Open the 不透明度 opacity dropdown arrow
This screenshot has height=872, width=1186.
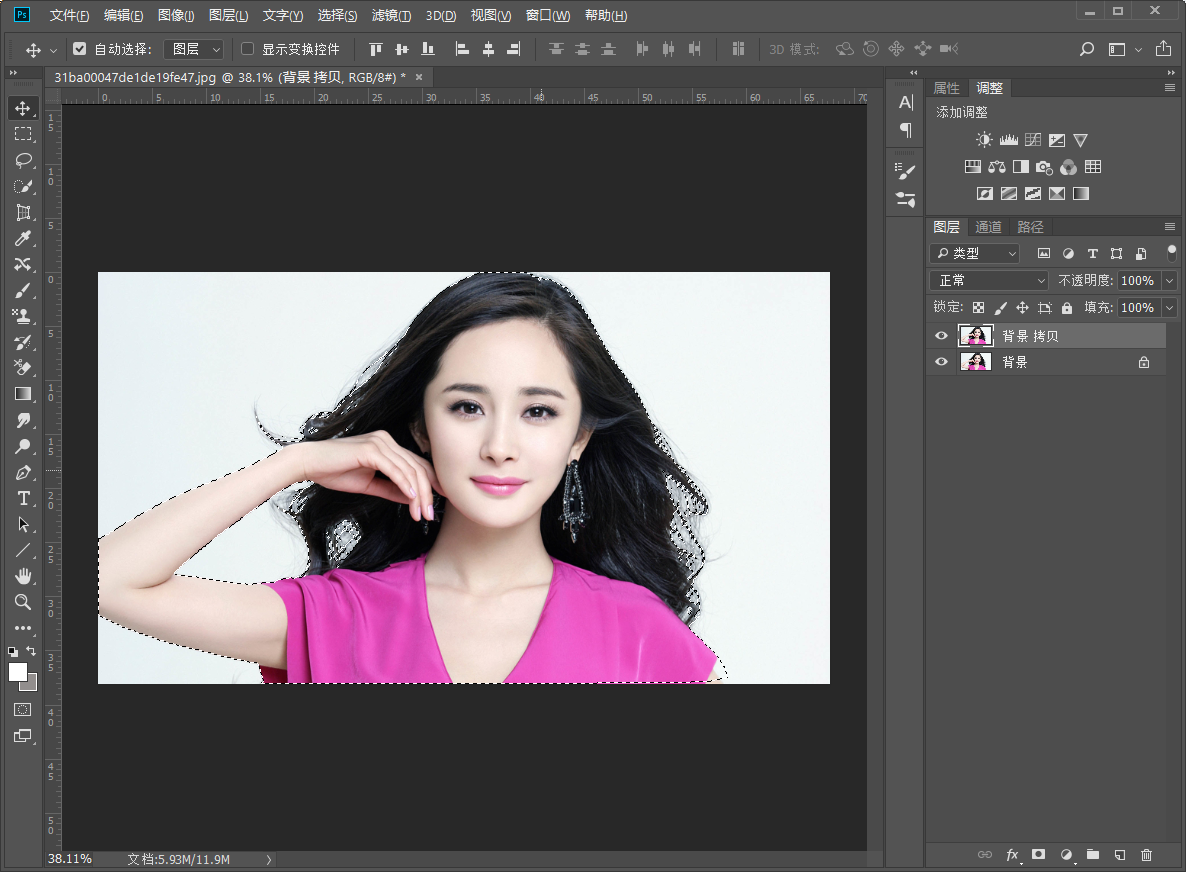1169,281
